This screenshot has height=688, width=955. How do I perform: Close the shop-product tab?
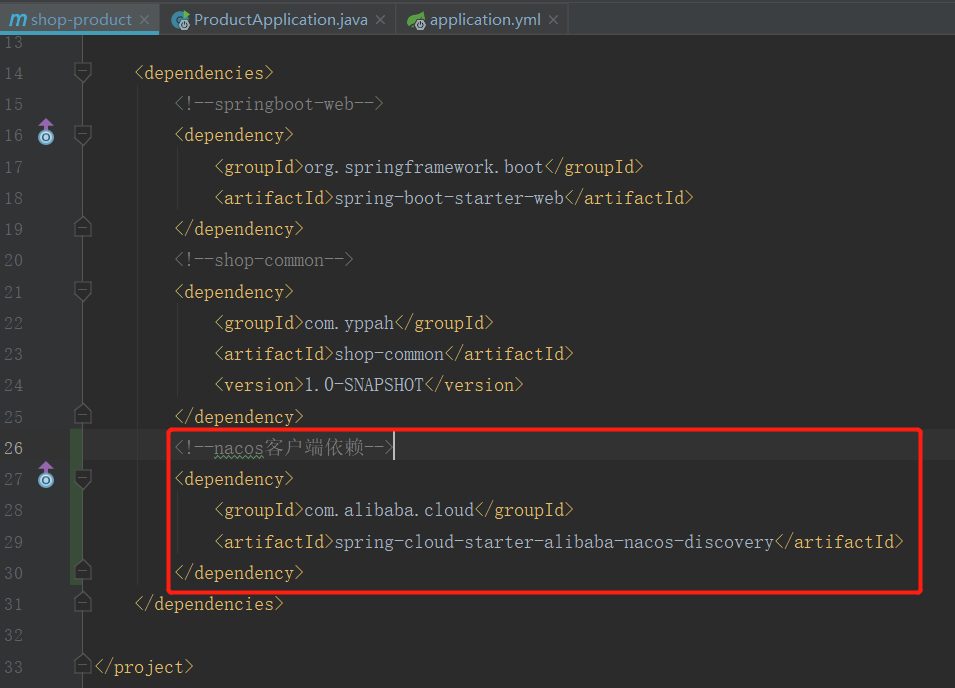144,19
